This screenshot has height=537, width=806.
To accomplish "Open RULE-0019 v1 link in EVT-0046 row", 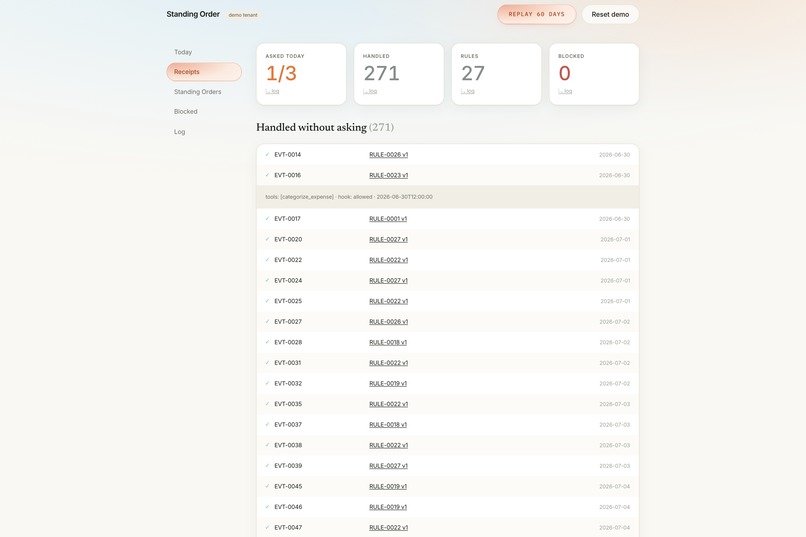I will click(388, 507).
